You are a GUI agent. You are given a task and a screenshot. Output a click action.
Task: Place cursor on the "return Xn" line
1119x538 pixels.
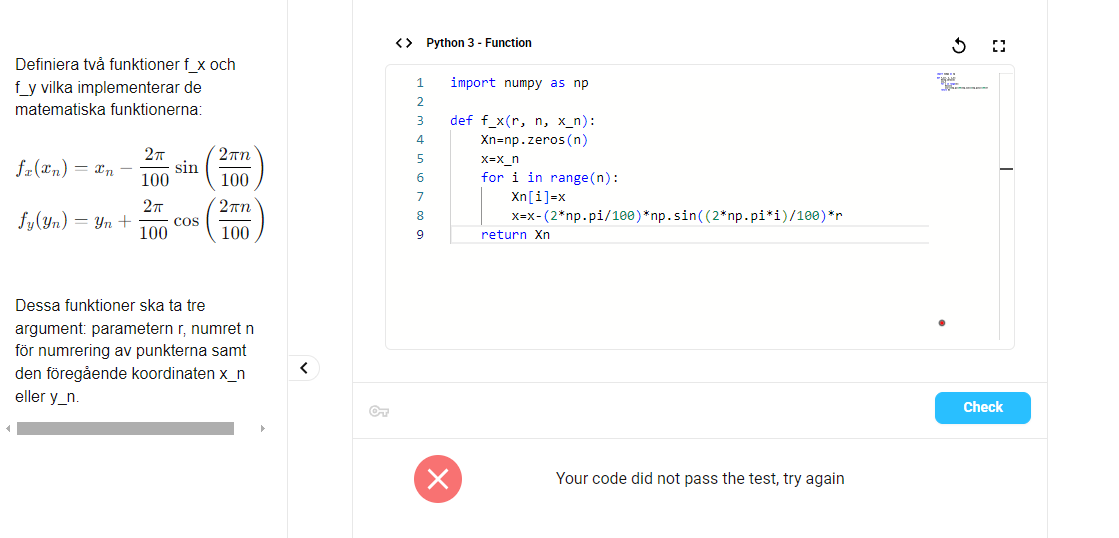(x=515, y=235)
